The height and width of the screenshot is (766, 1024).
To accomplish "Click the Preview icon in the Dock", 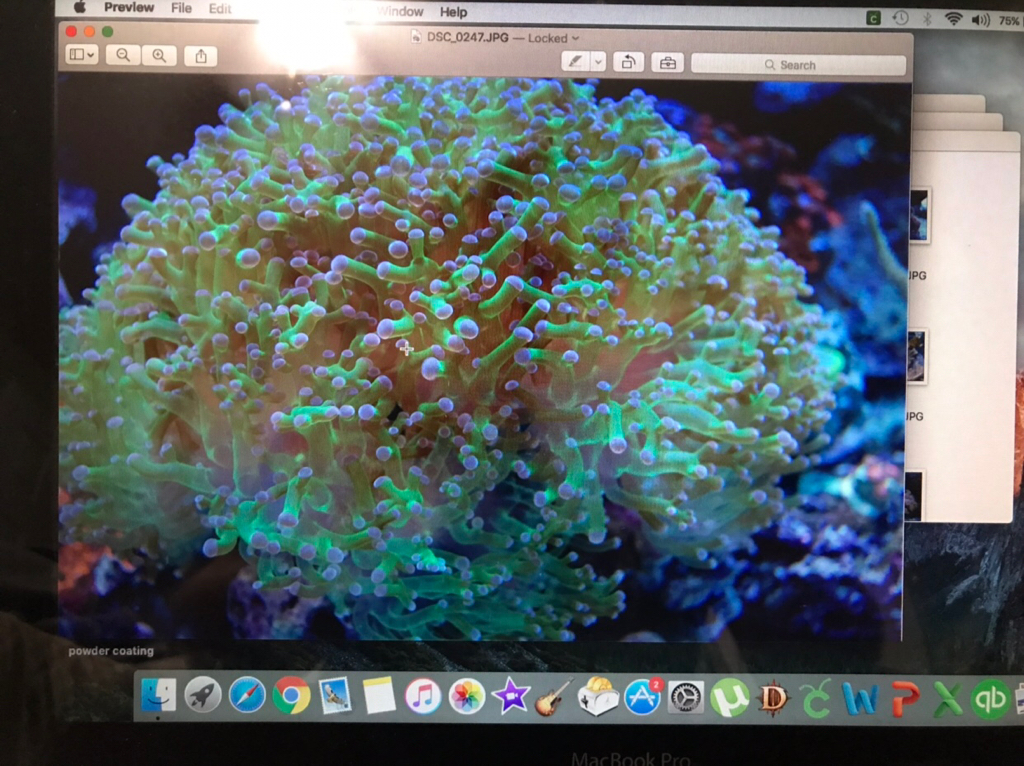I will (334, 695).
